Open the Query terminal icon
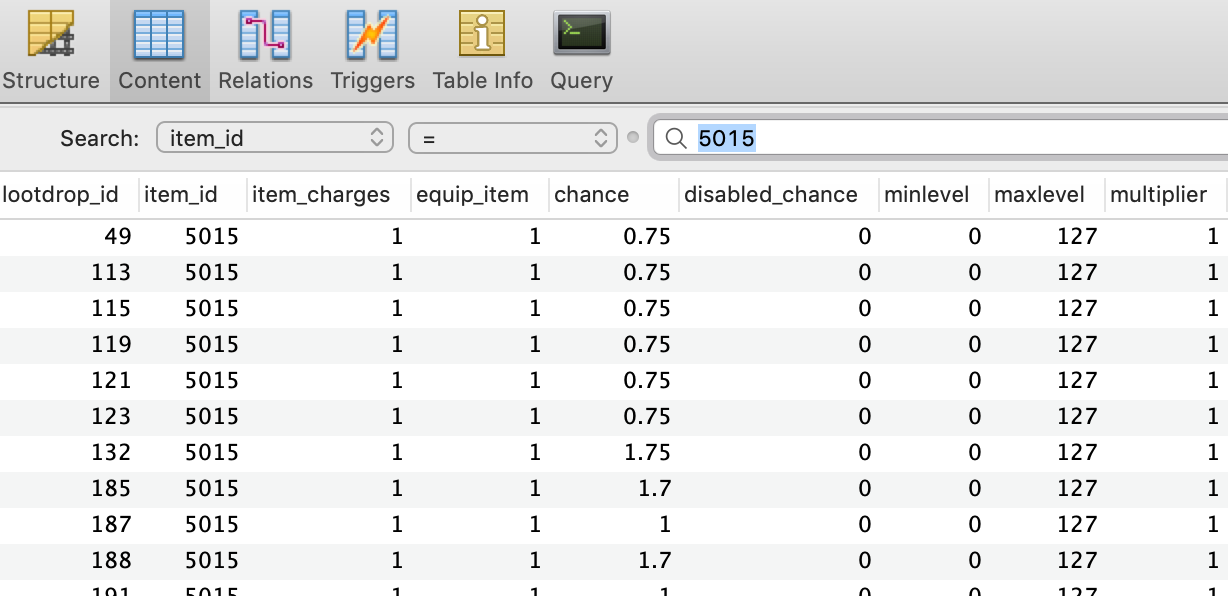 [581, 36]
